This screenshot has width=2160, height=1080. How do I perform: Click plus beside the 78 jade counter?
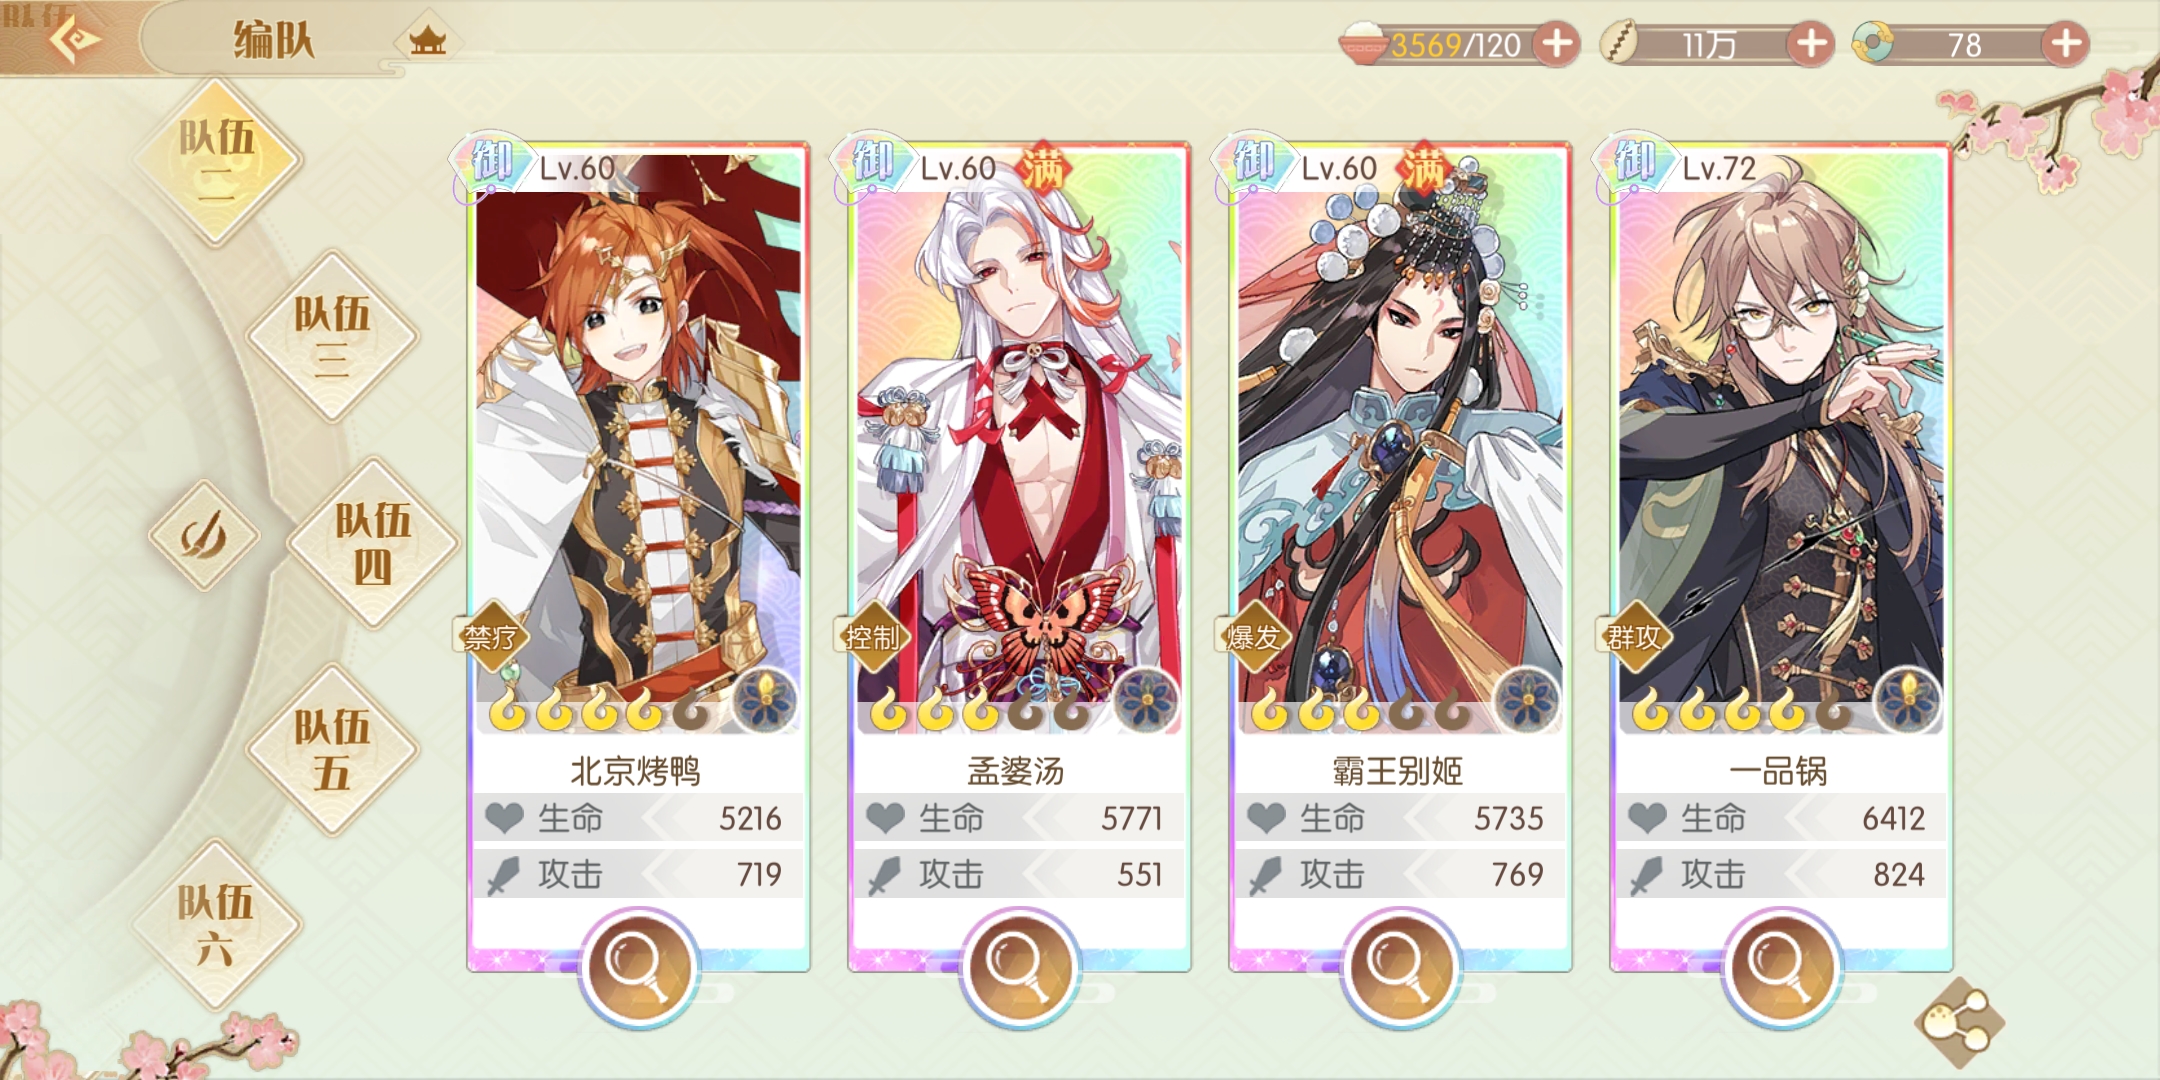[x=2066, y=44]
